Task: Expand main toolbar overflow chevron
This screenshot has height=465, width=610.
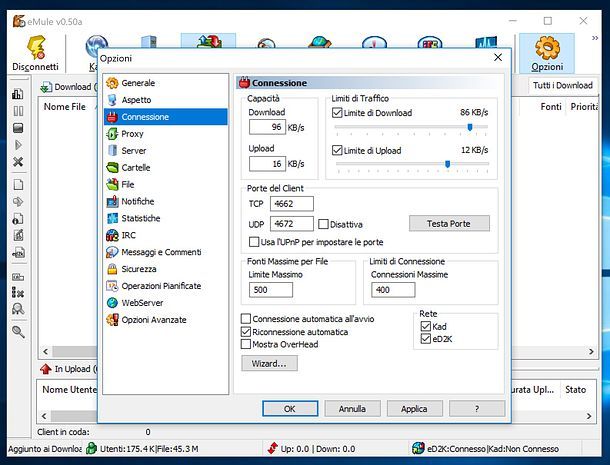Action: click(595, 38)
